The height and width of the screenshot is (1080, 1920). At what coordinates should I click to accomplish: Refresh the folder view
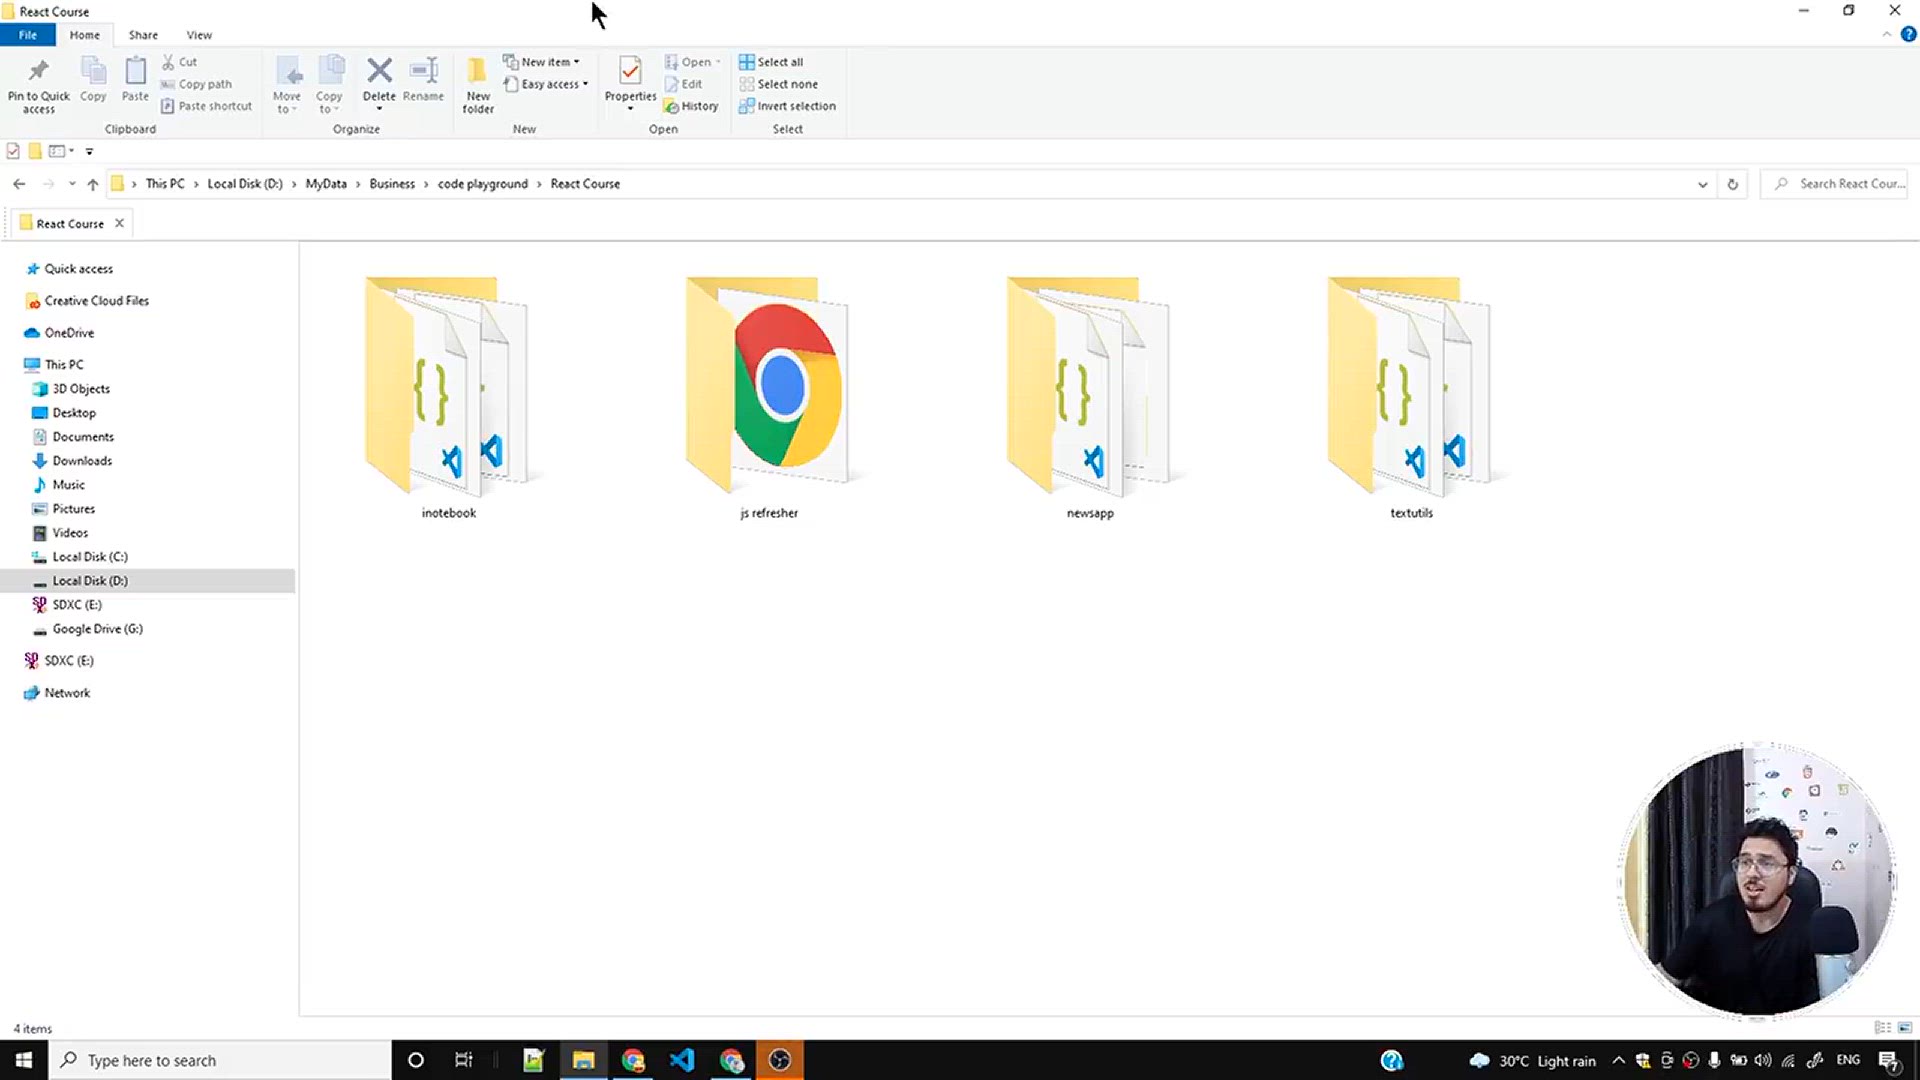click(1733, 184)
